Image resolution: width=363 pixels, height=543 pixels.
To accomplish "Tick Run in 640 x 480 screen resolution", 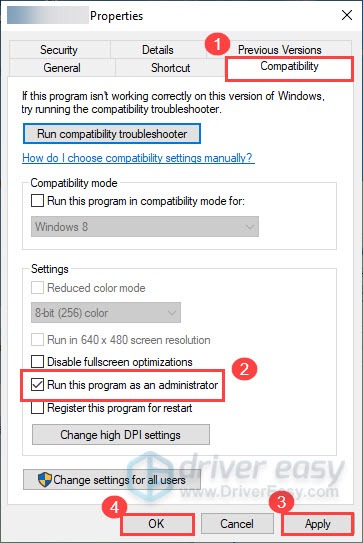I will click(x=37, y=339).
